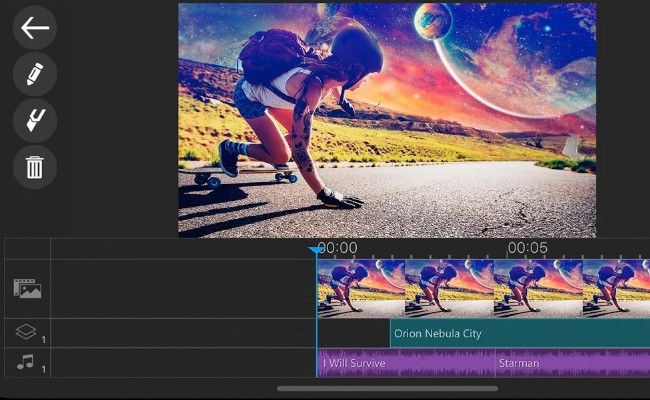The height and width of the screenshot is (400, 650).
Task: Click the blue playhead handle on the ruler
Action: pos(317,249)
